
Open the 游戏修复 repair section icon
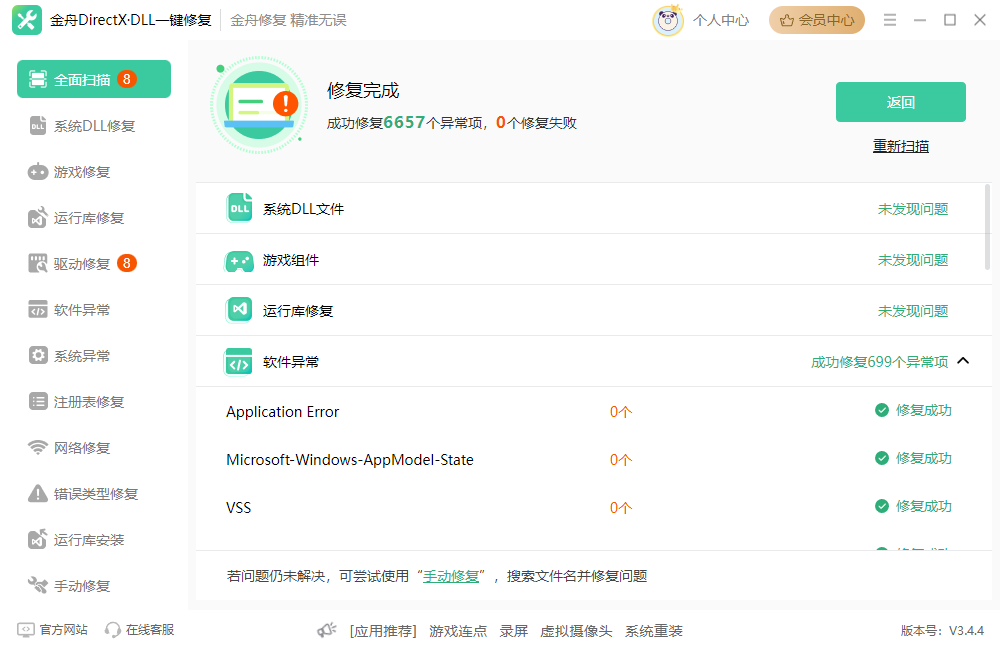tap(35, 170)
